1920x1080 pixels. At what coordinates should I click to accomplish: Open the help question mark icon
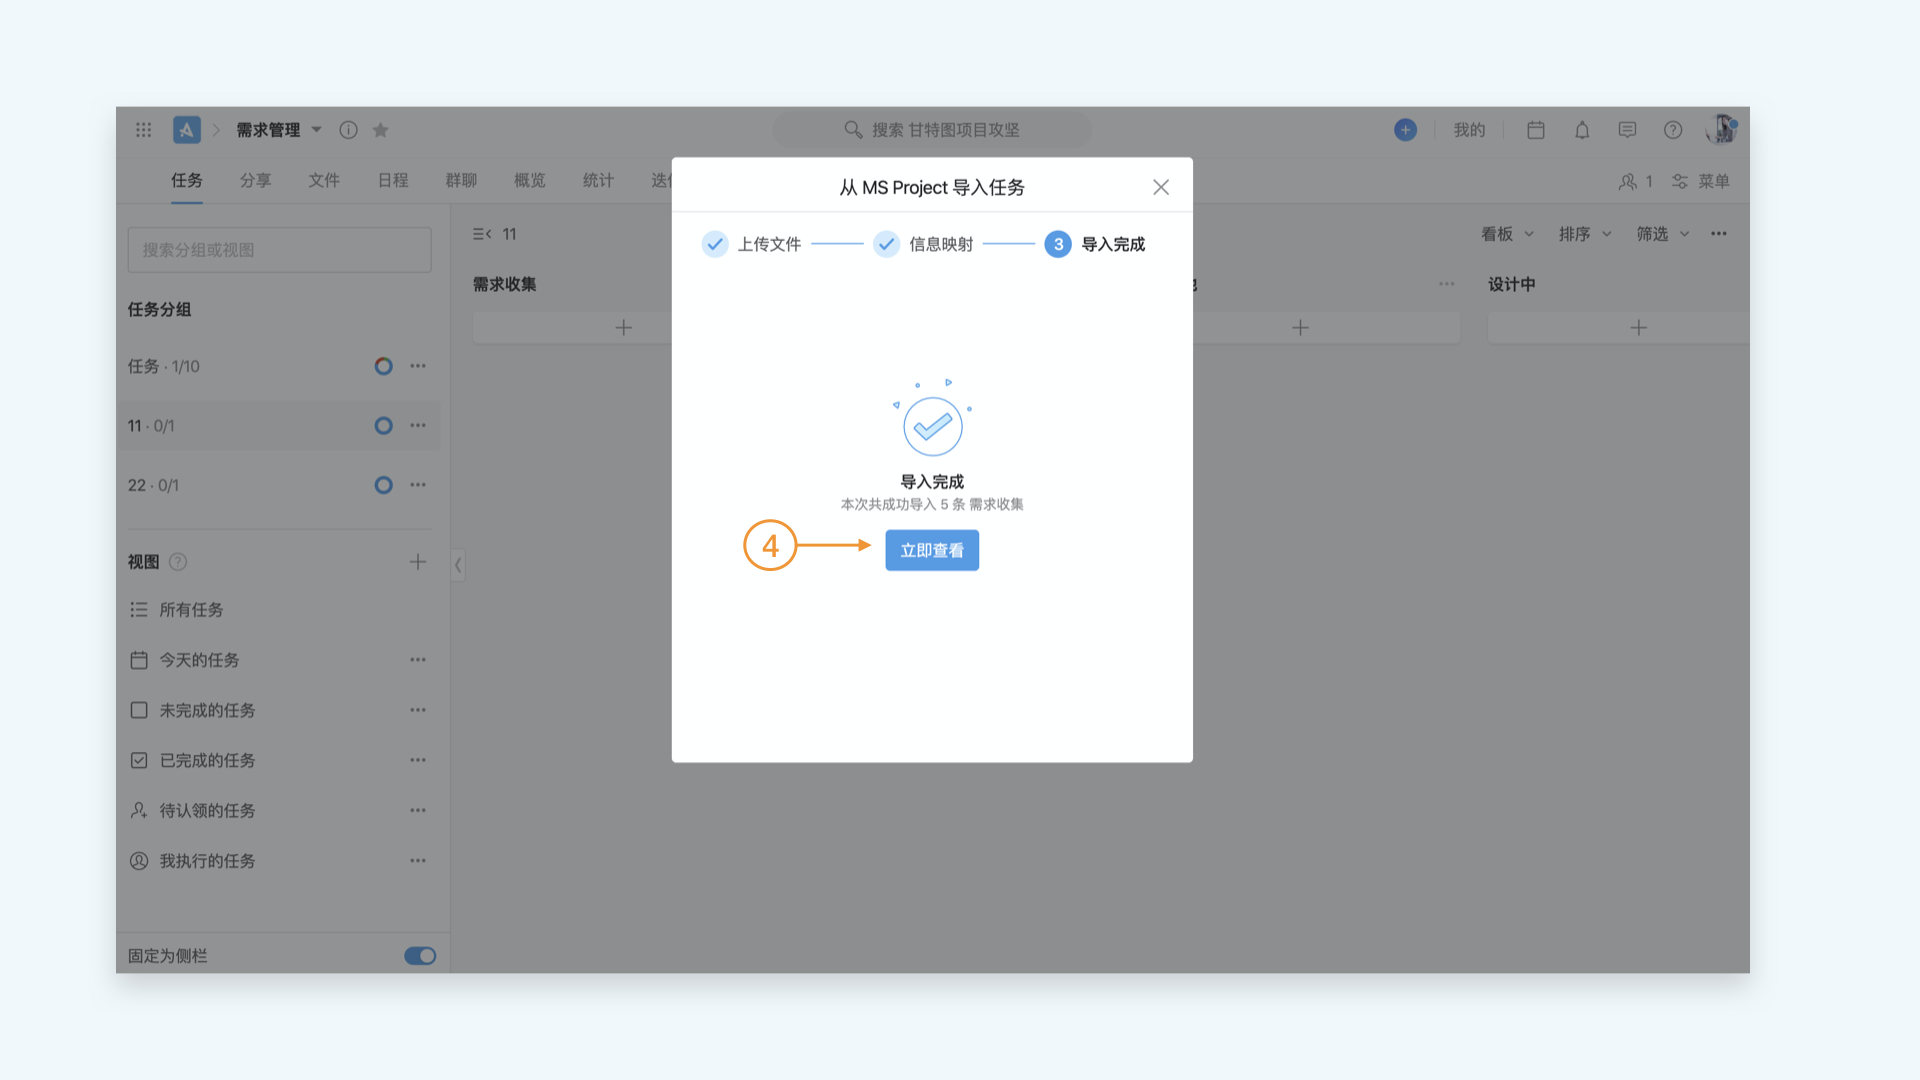tap(1673, 130)
